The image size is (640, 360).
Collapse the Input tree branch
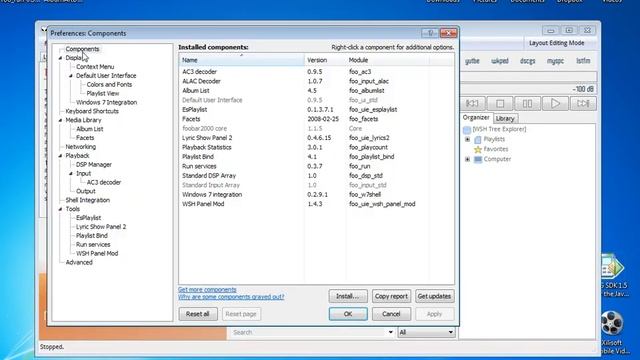[x=71, y=173]
